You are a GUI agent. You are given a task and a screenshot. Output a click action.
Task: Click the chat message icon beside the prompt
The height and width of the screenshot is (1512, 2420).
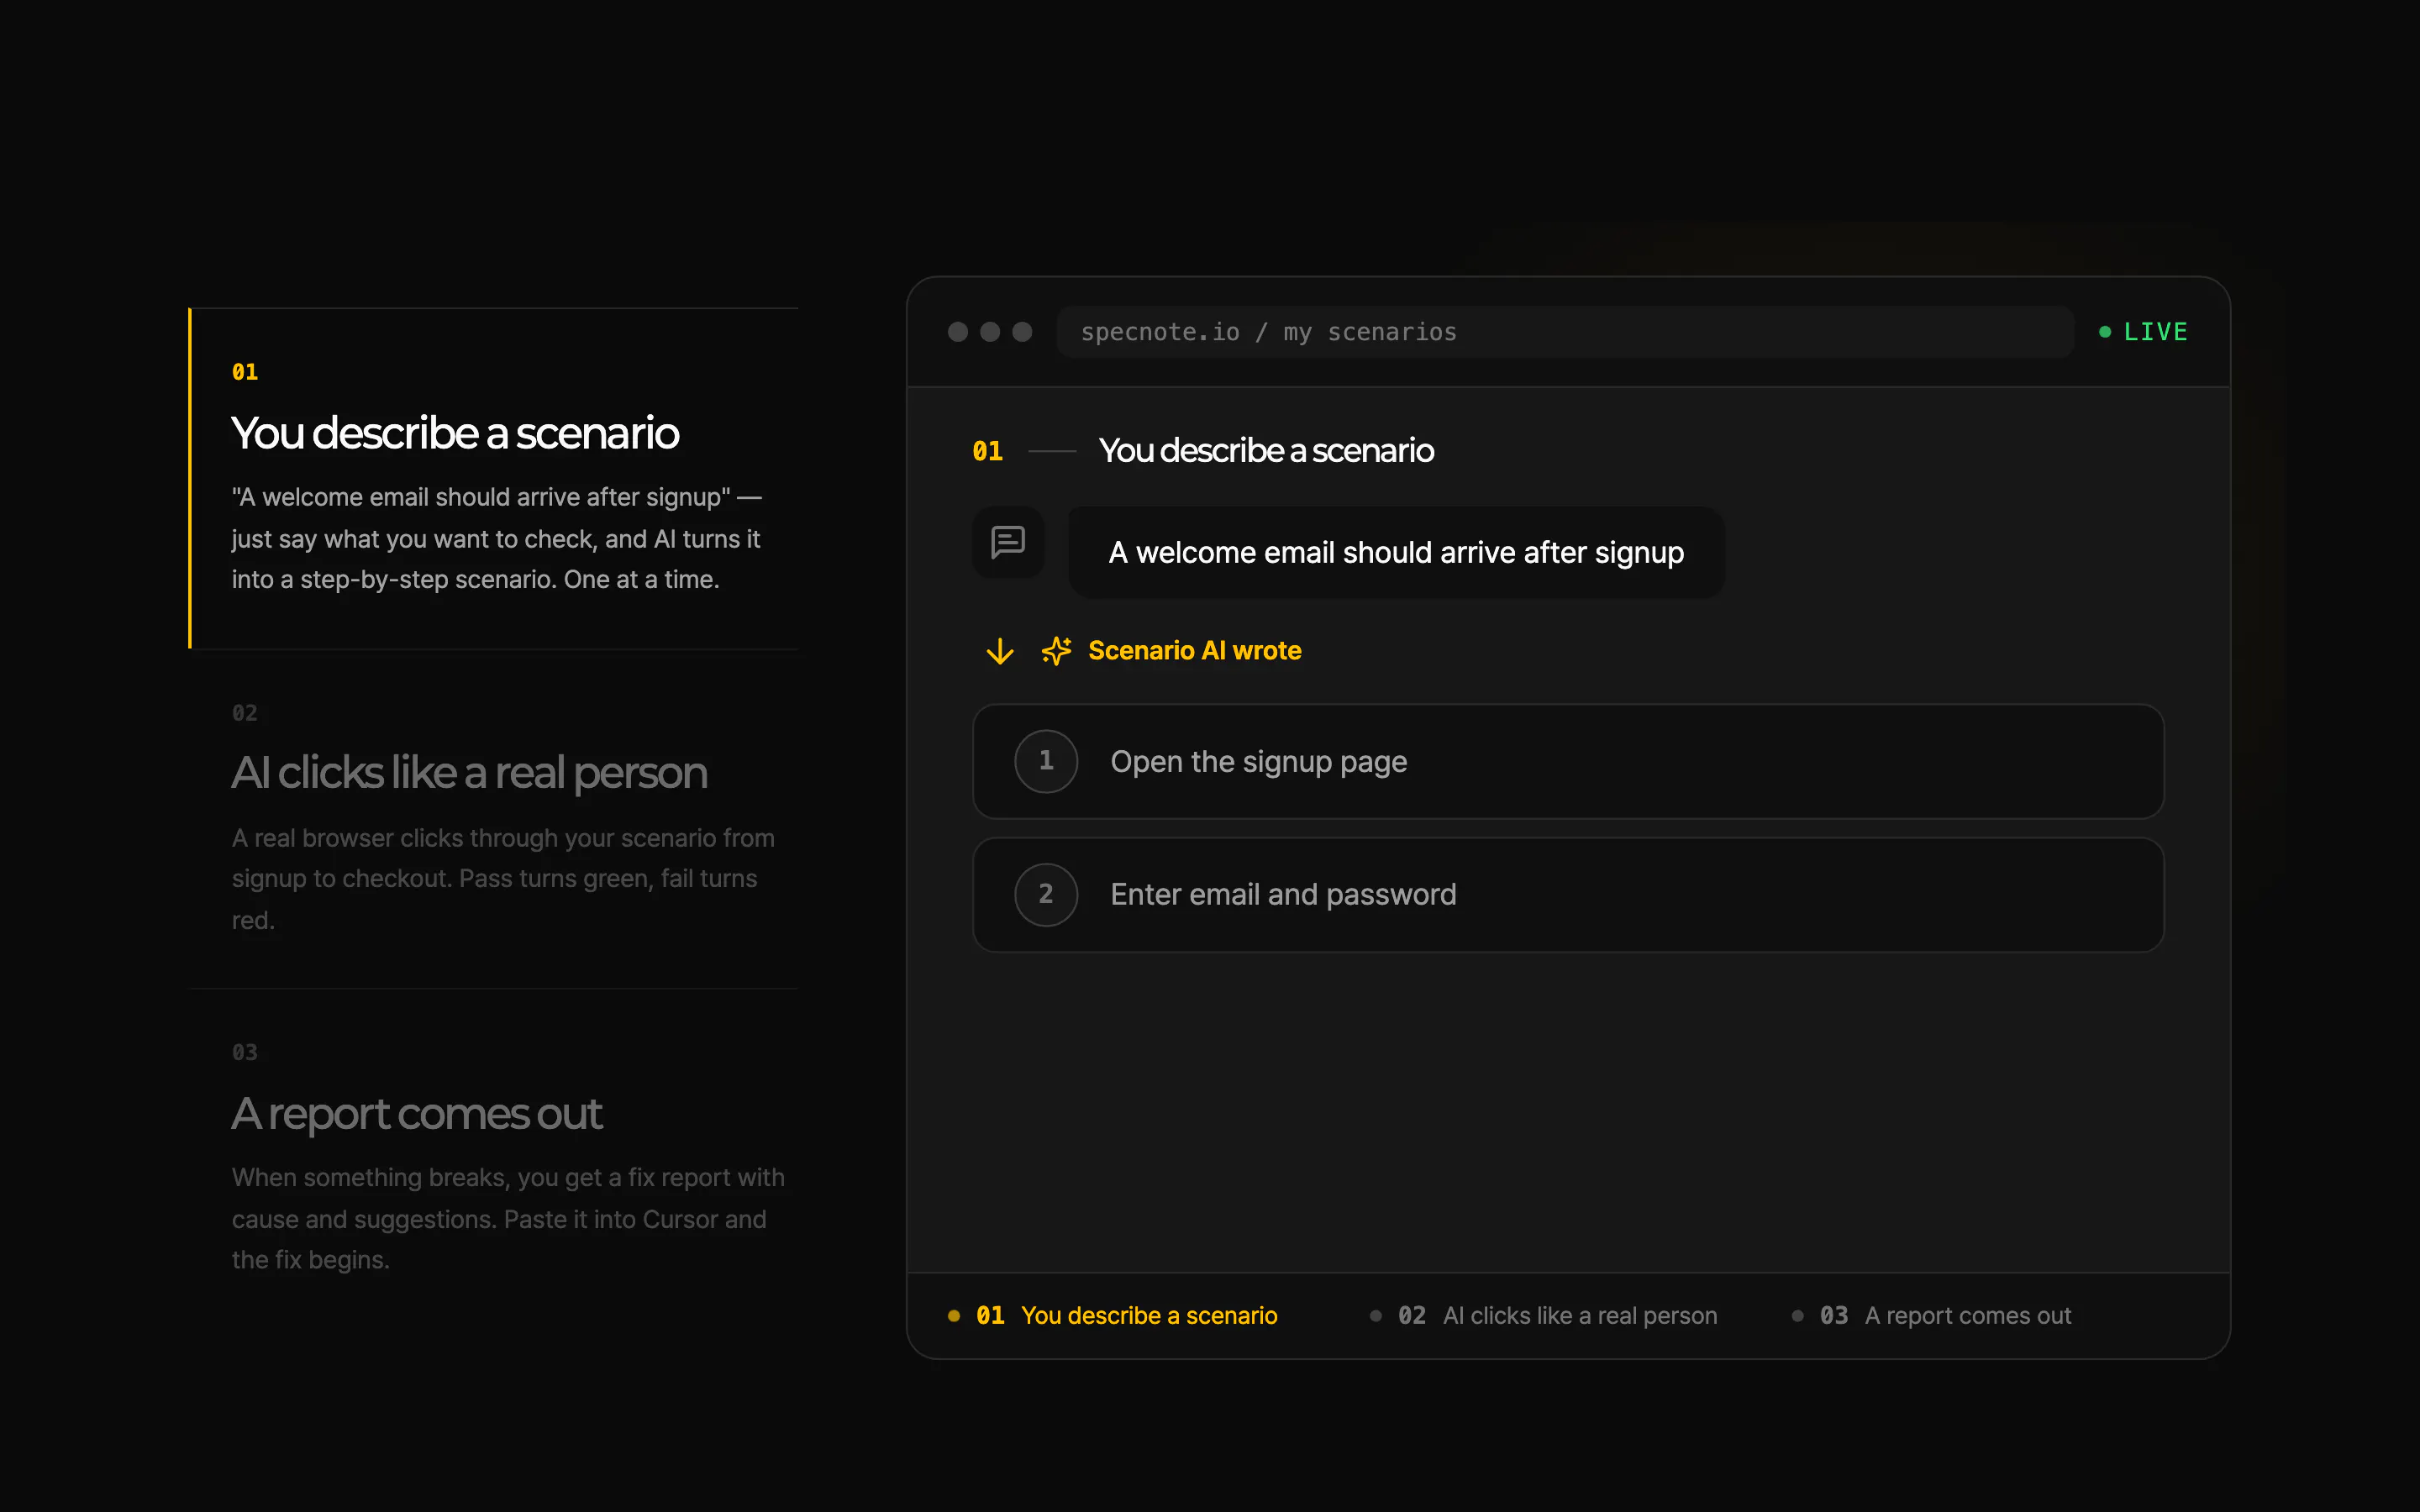[x=1007, y=542]
